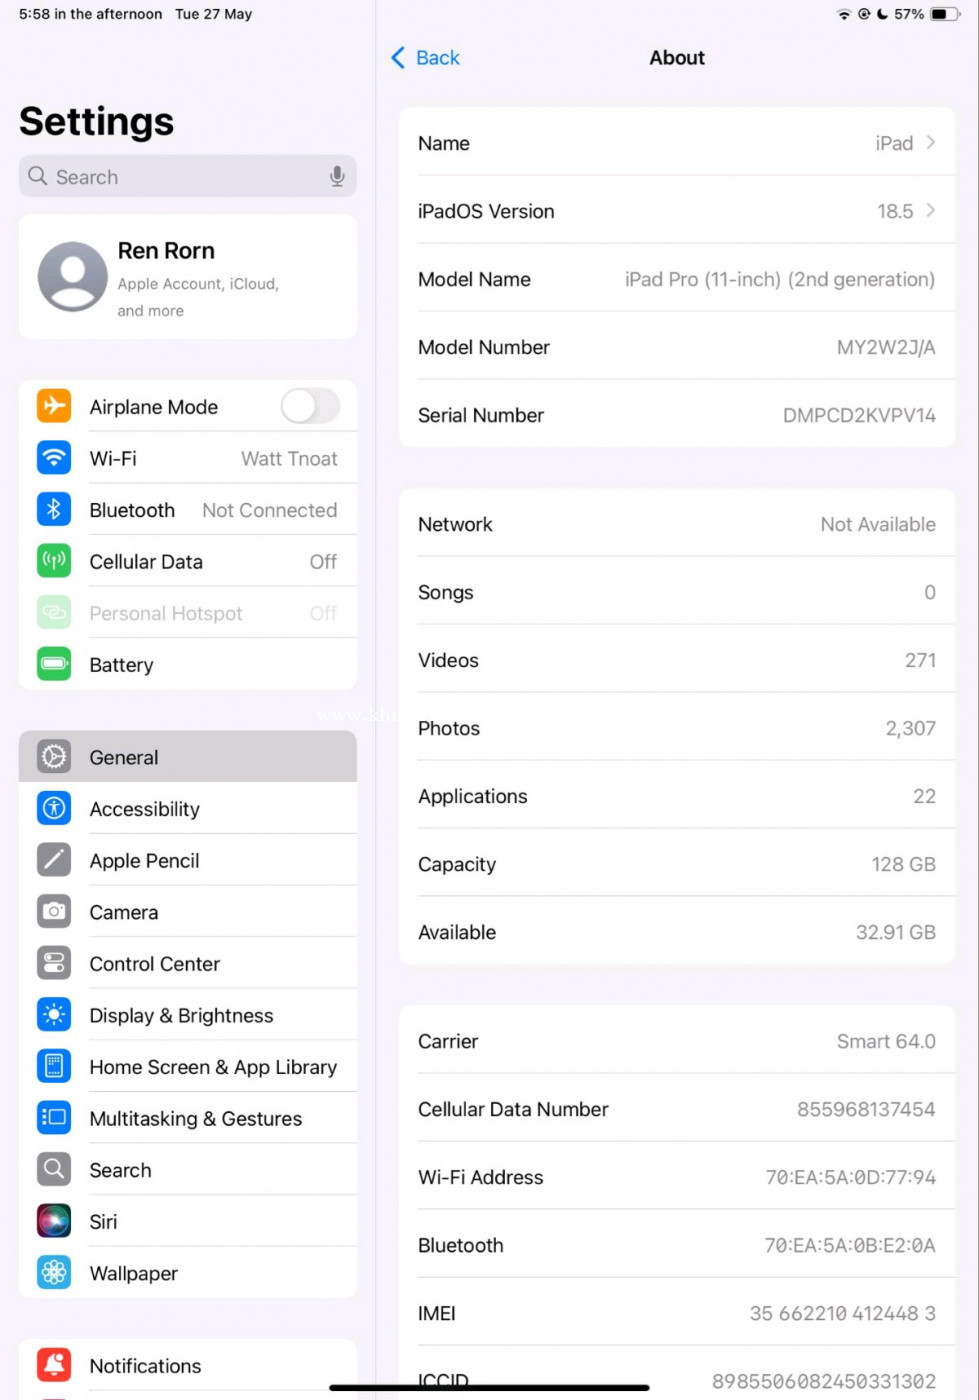Open Multitasking & Gestures icon
Image resolution: width=979 pixels, height=1400 pixels.
point(54,1118)
